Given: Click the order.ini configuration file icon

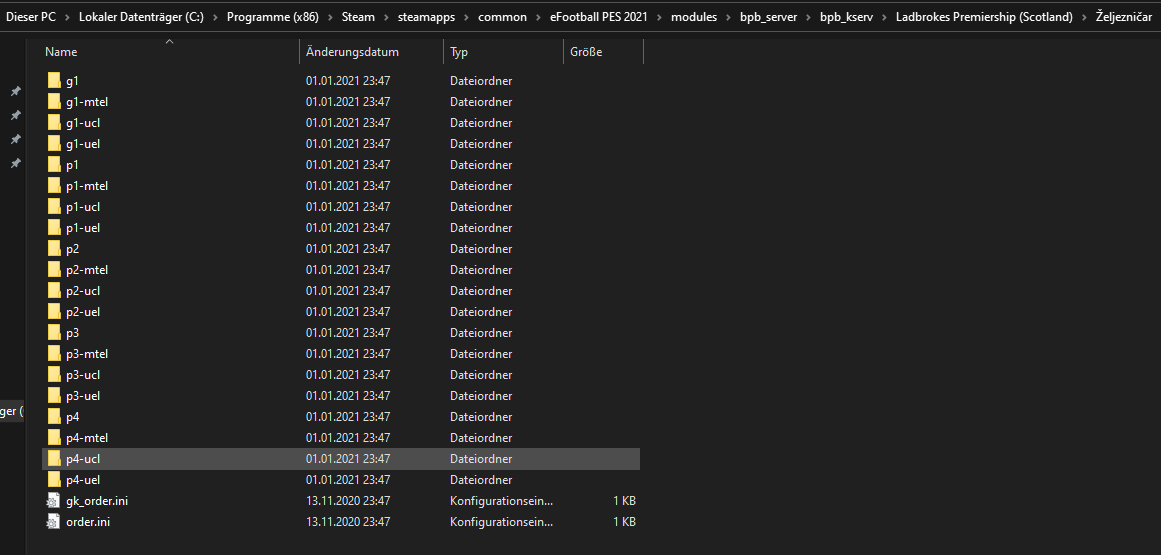Looking at the screenshot, I should pyautogui.click(x=53, y=522).
